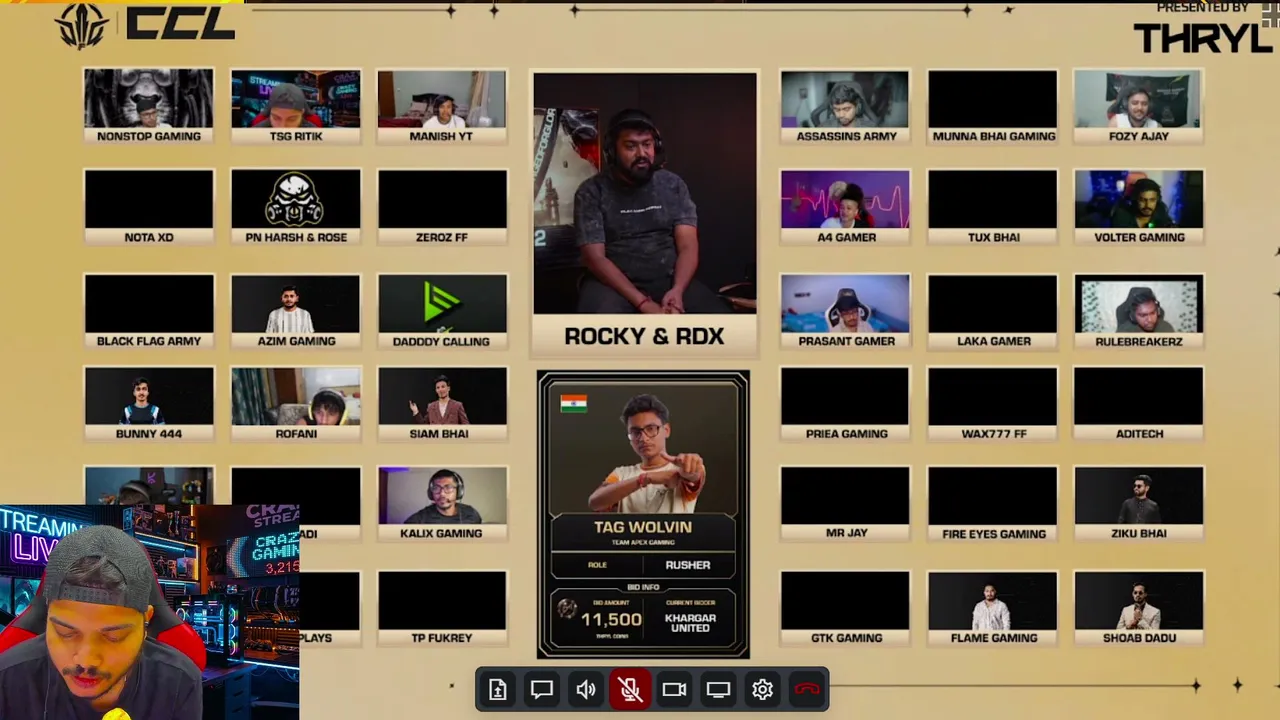1280x720 pixels.
Task: Open call settings gear icon
Action: [762, 689]
